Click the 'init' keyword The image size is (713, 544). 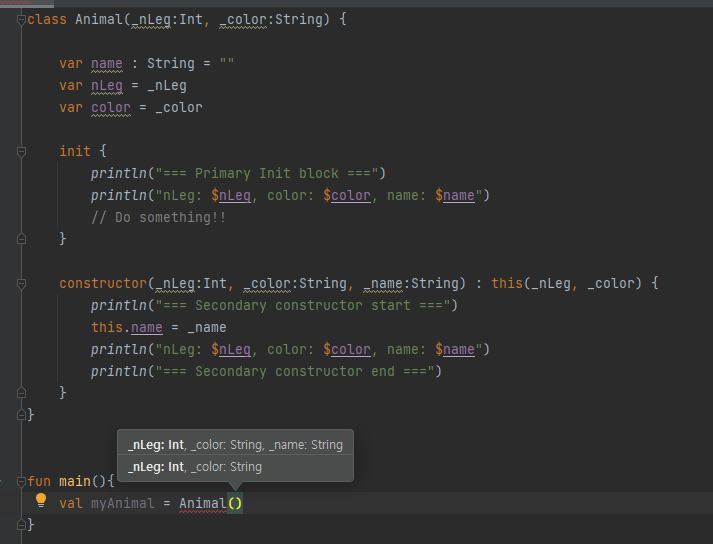click(75, 151)
